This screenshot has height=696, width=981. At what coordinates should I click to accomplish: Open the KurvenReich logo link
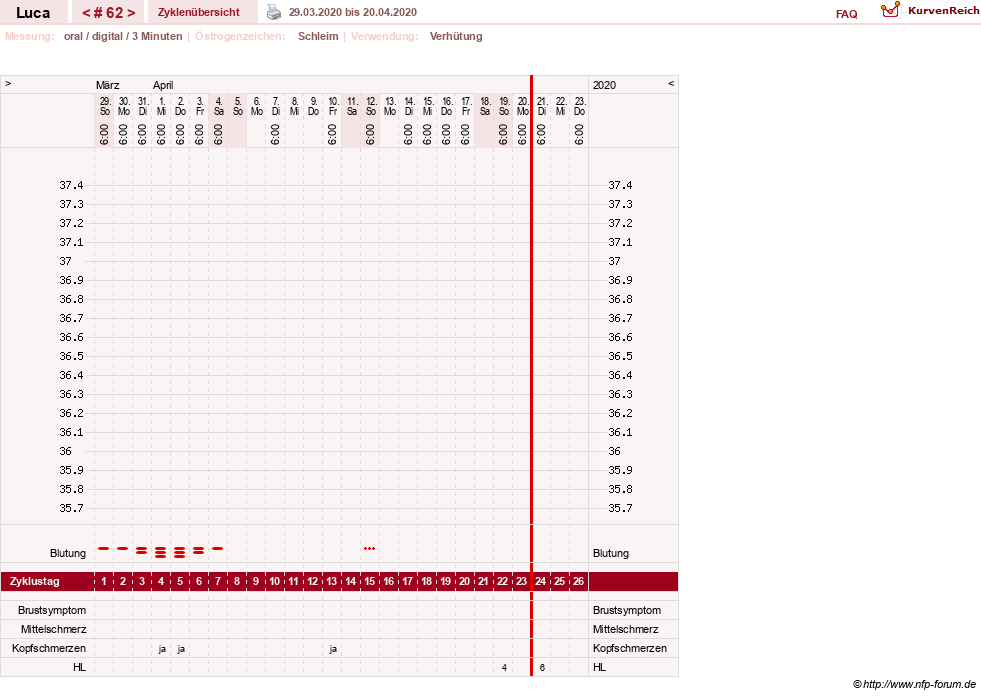tap(930, 11)
